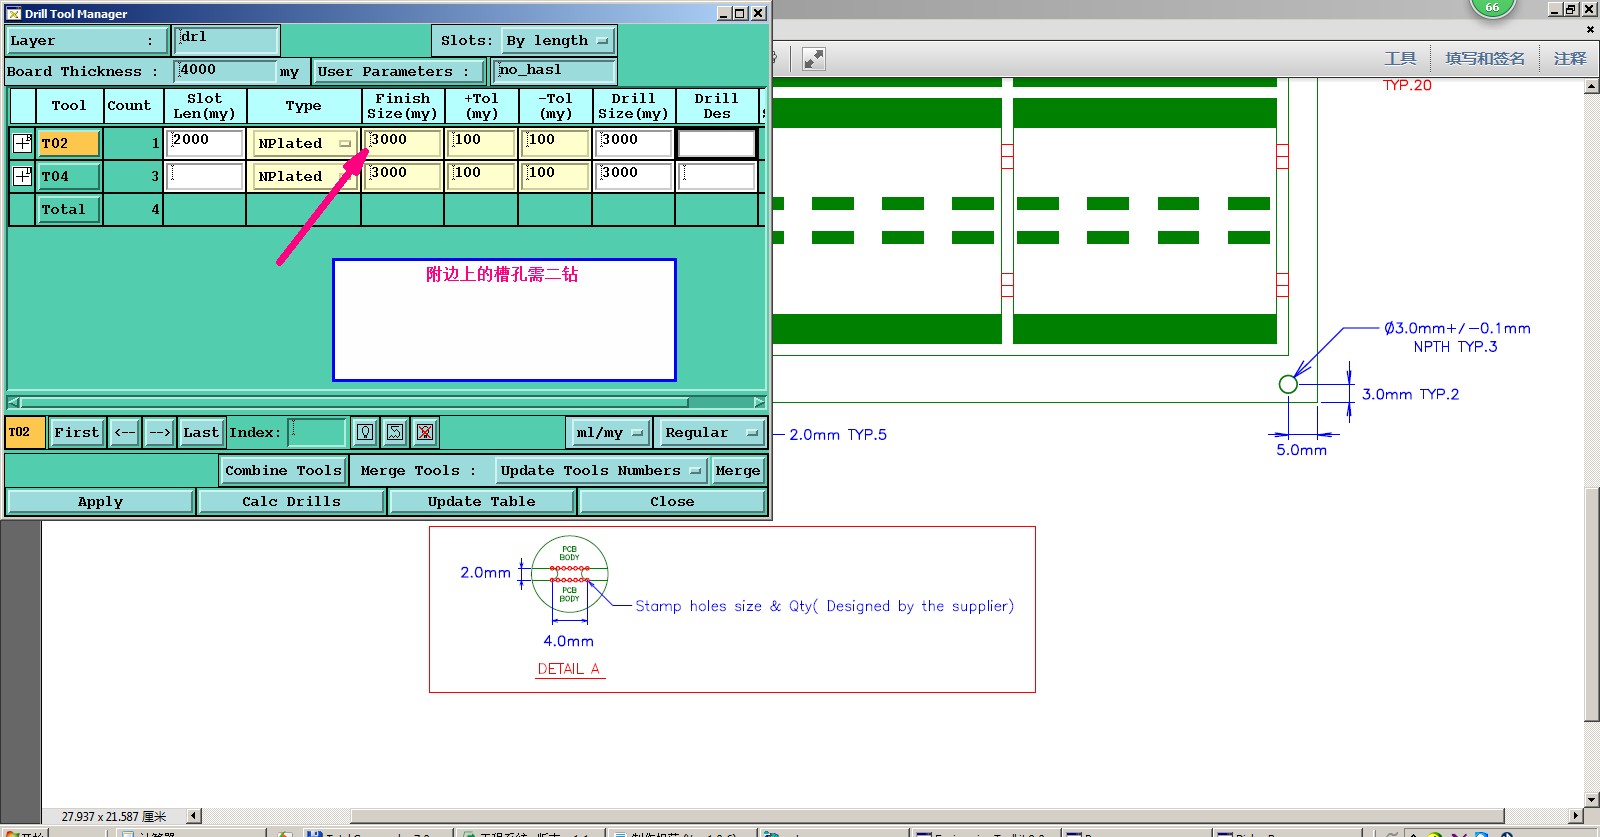
Task: Click T04 +Tol 100 field
Action: click(x=481, y=176)
